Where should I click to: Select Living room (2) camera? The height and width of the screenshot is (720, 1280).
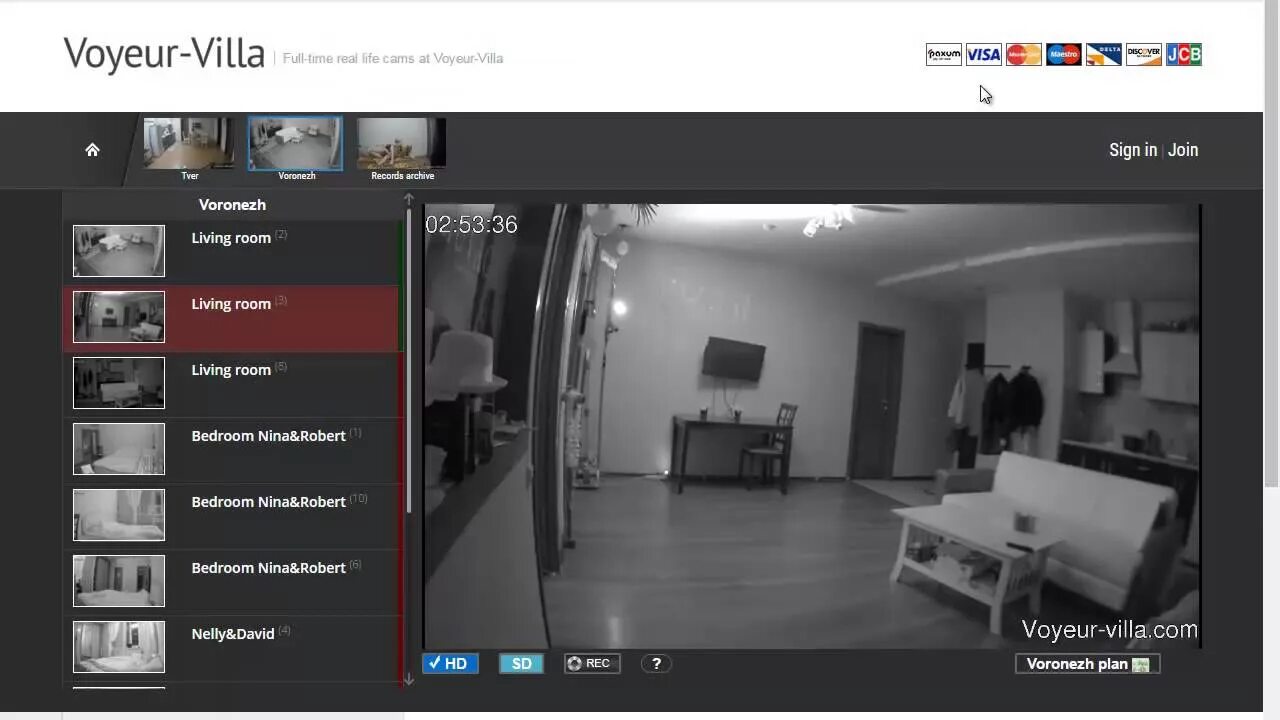[231, 251]
